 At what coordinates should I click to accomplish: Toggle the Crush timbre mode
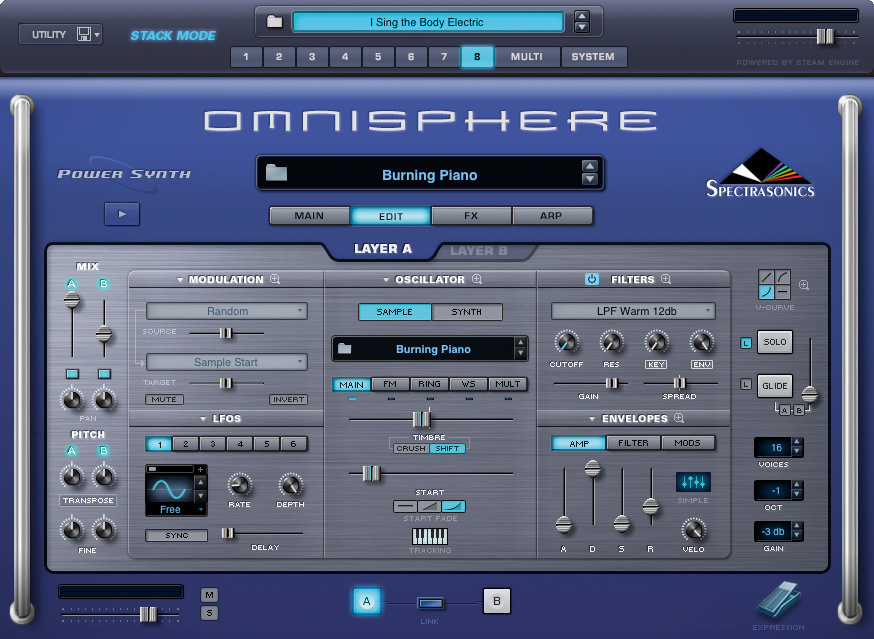(411, 448)
